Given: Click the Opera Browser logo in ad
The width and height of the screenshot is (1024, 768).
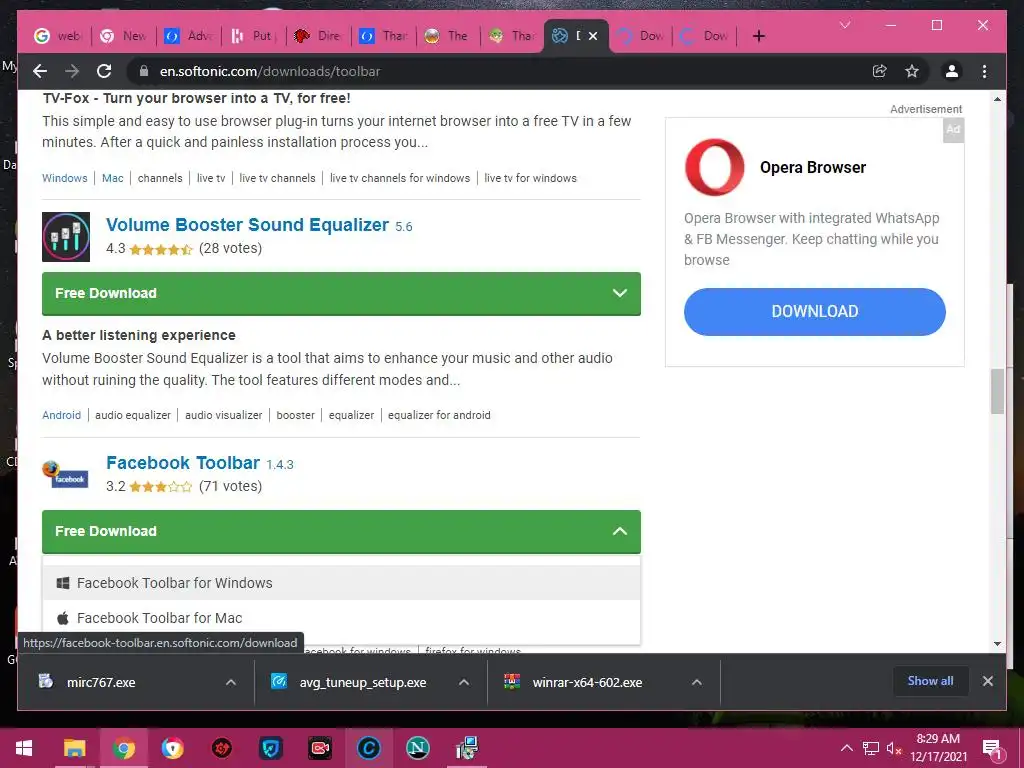Looking at the screenshot, I should tap(714, 167).
